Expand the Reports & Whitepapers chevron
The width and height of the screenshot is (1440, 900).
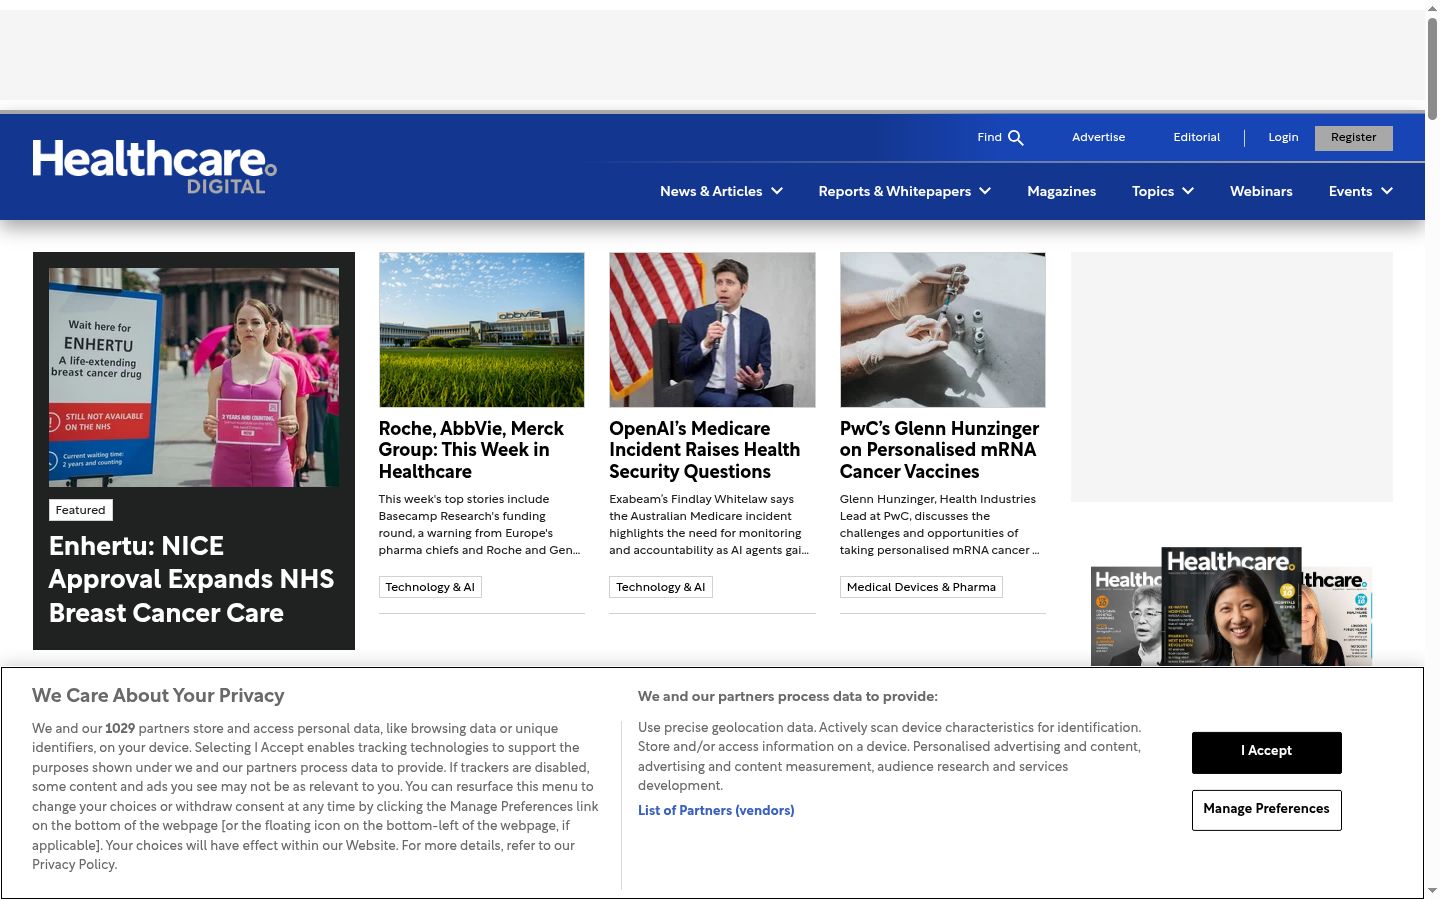(985, 191)
